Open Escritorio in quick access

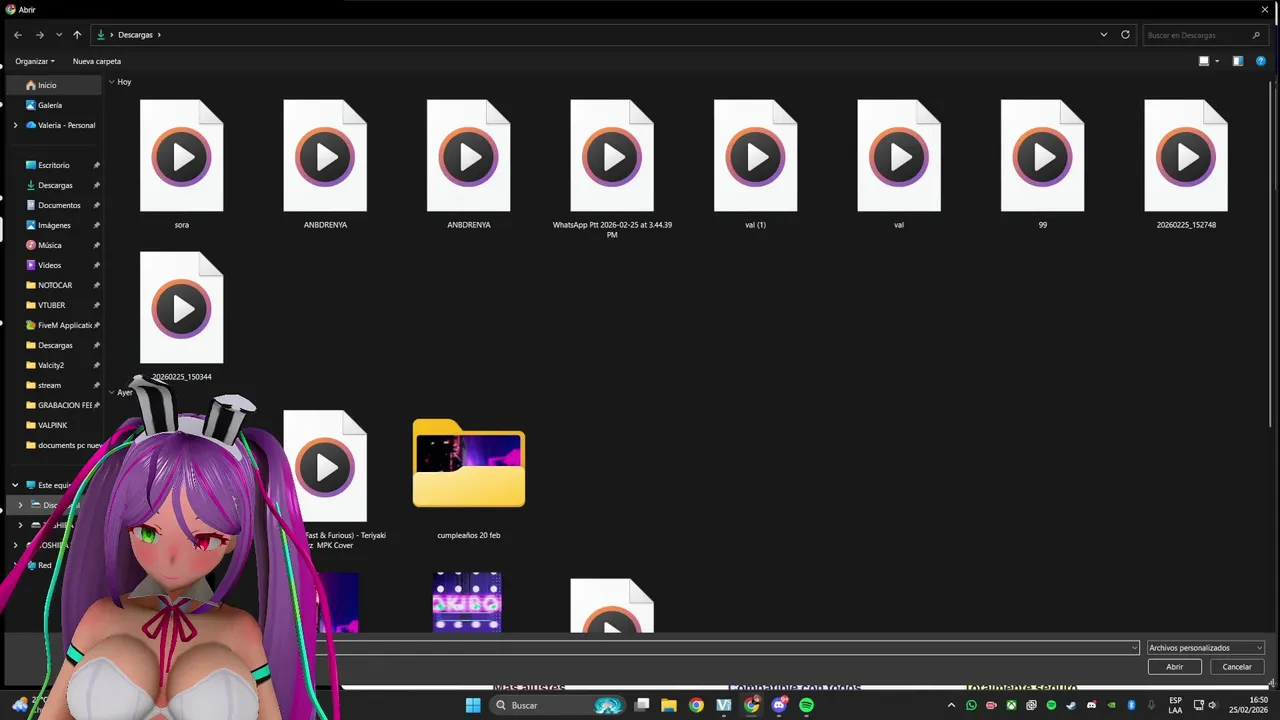coord(53,165)
